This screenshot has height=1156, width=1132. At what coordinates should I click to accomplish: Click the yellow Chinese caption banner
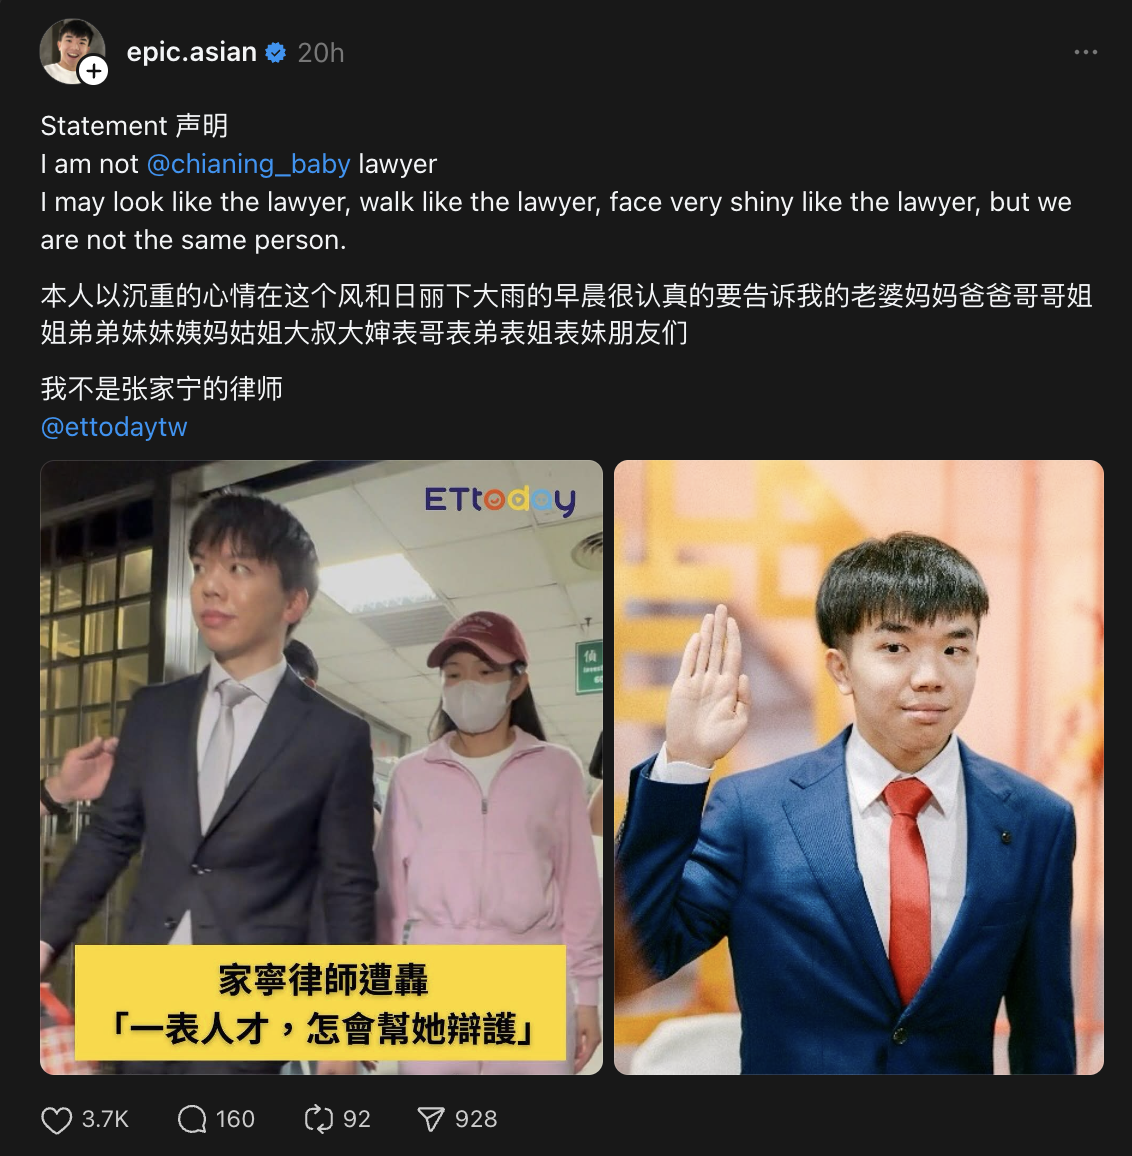click(320, 1003)
